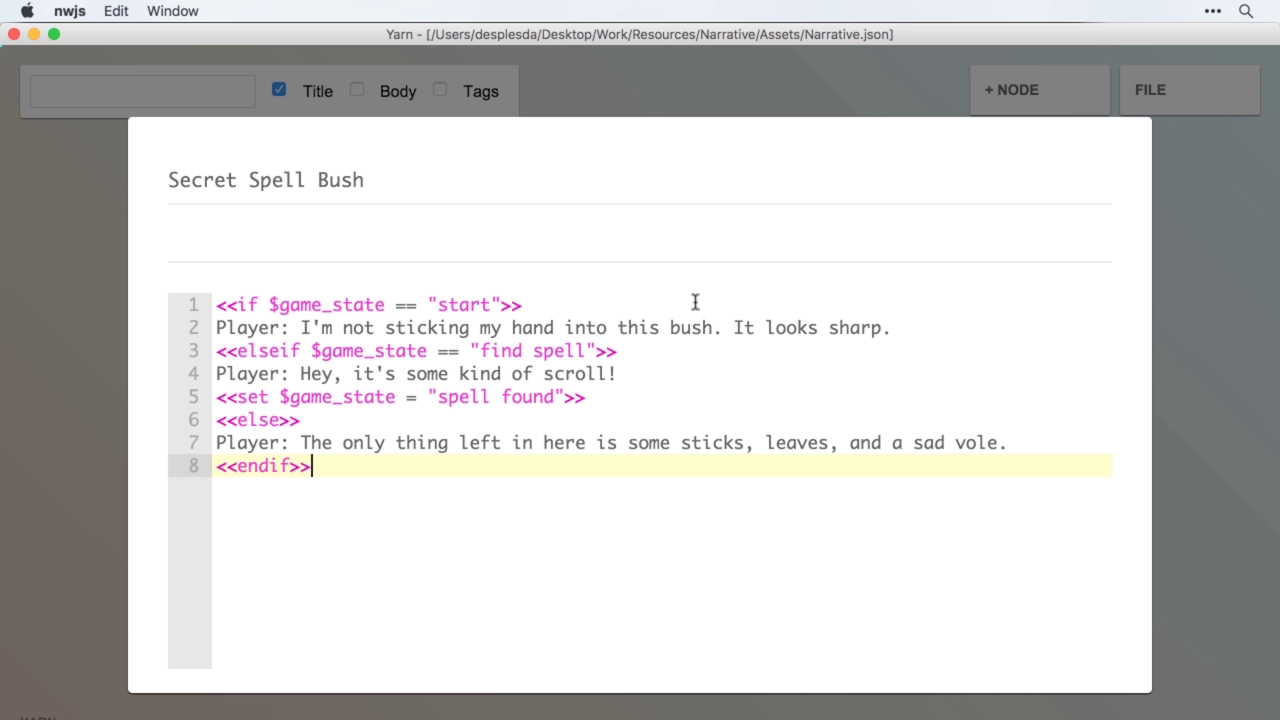This screenshot has height=720, width=1280.
Task: Open the Window menu
Action: pos(172,11)
